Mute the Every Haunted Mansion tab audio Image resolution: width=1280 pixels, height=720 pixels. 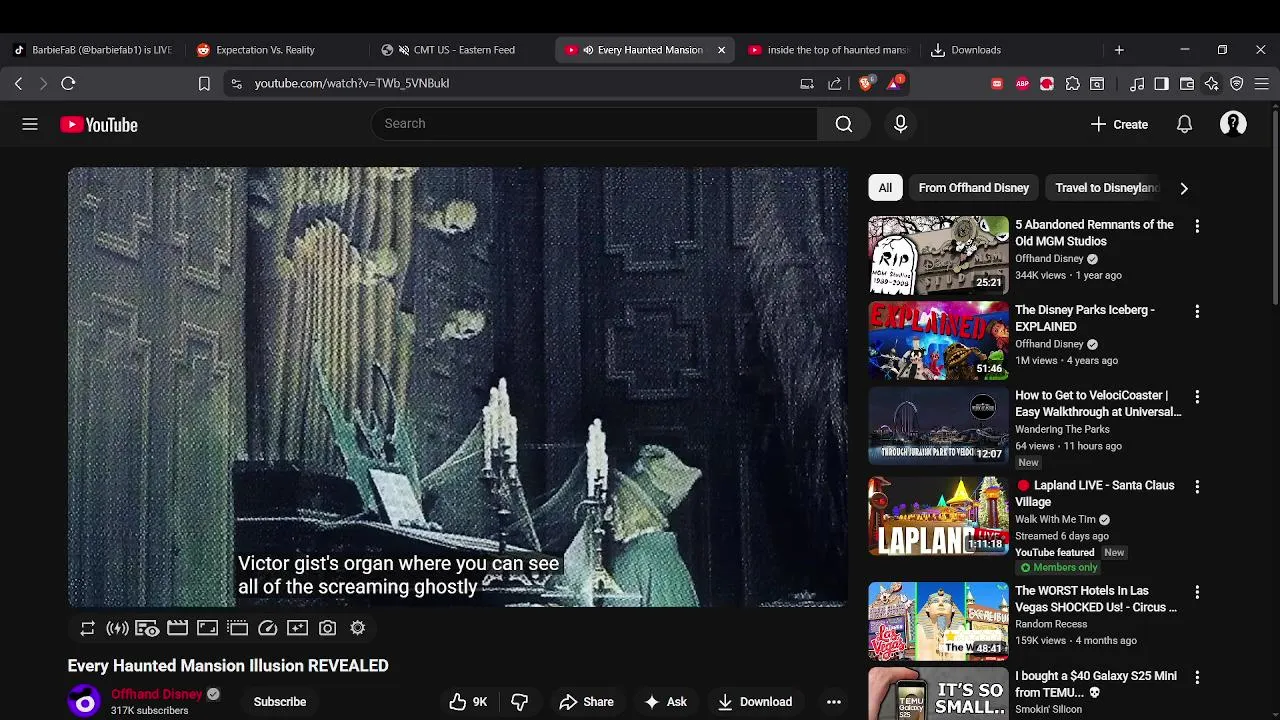click(588, 50)
